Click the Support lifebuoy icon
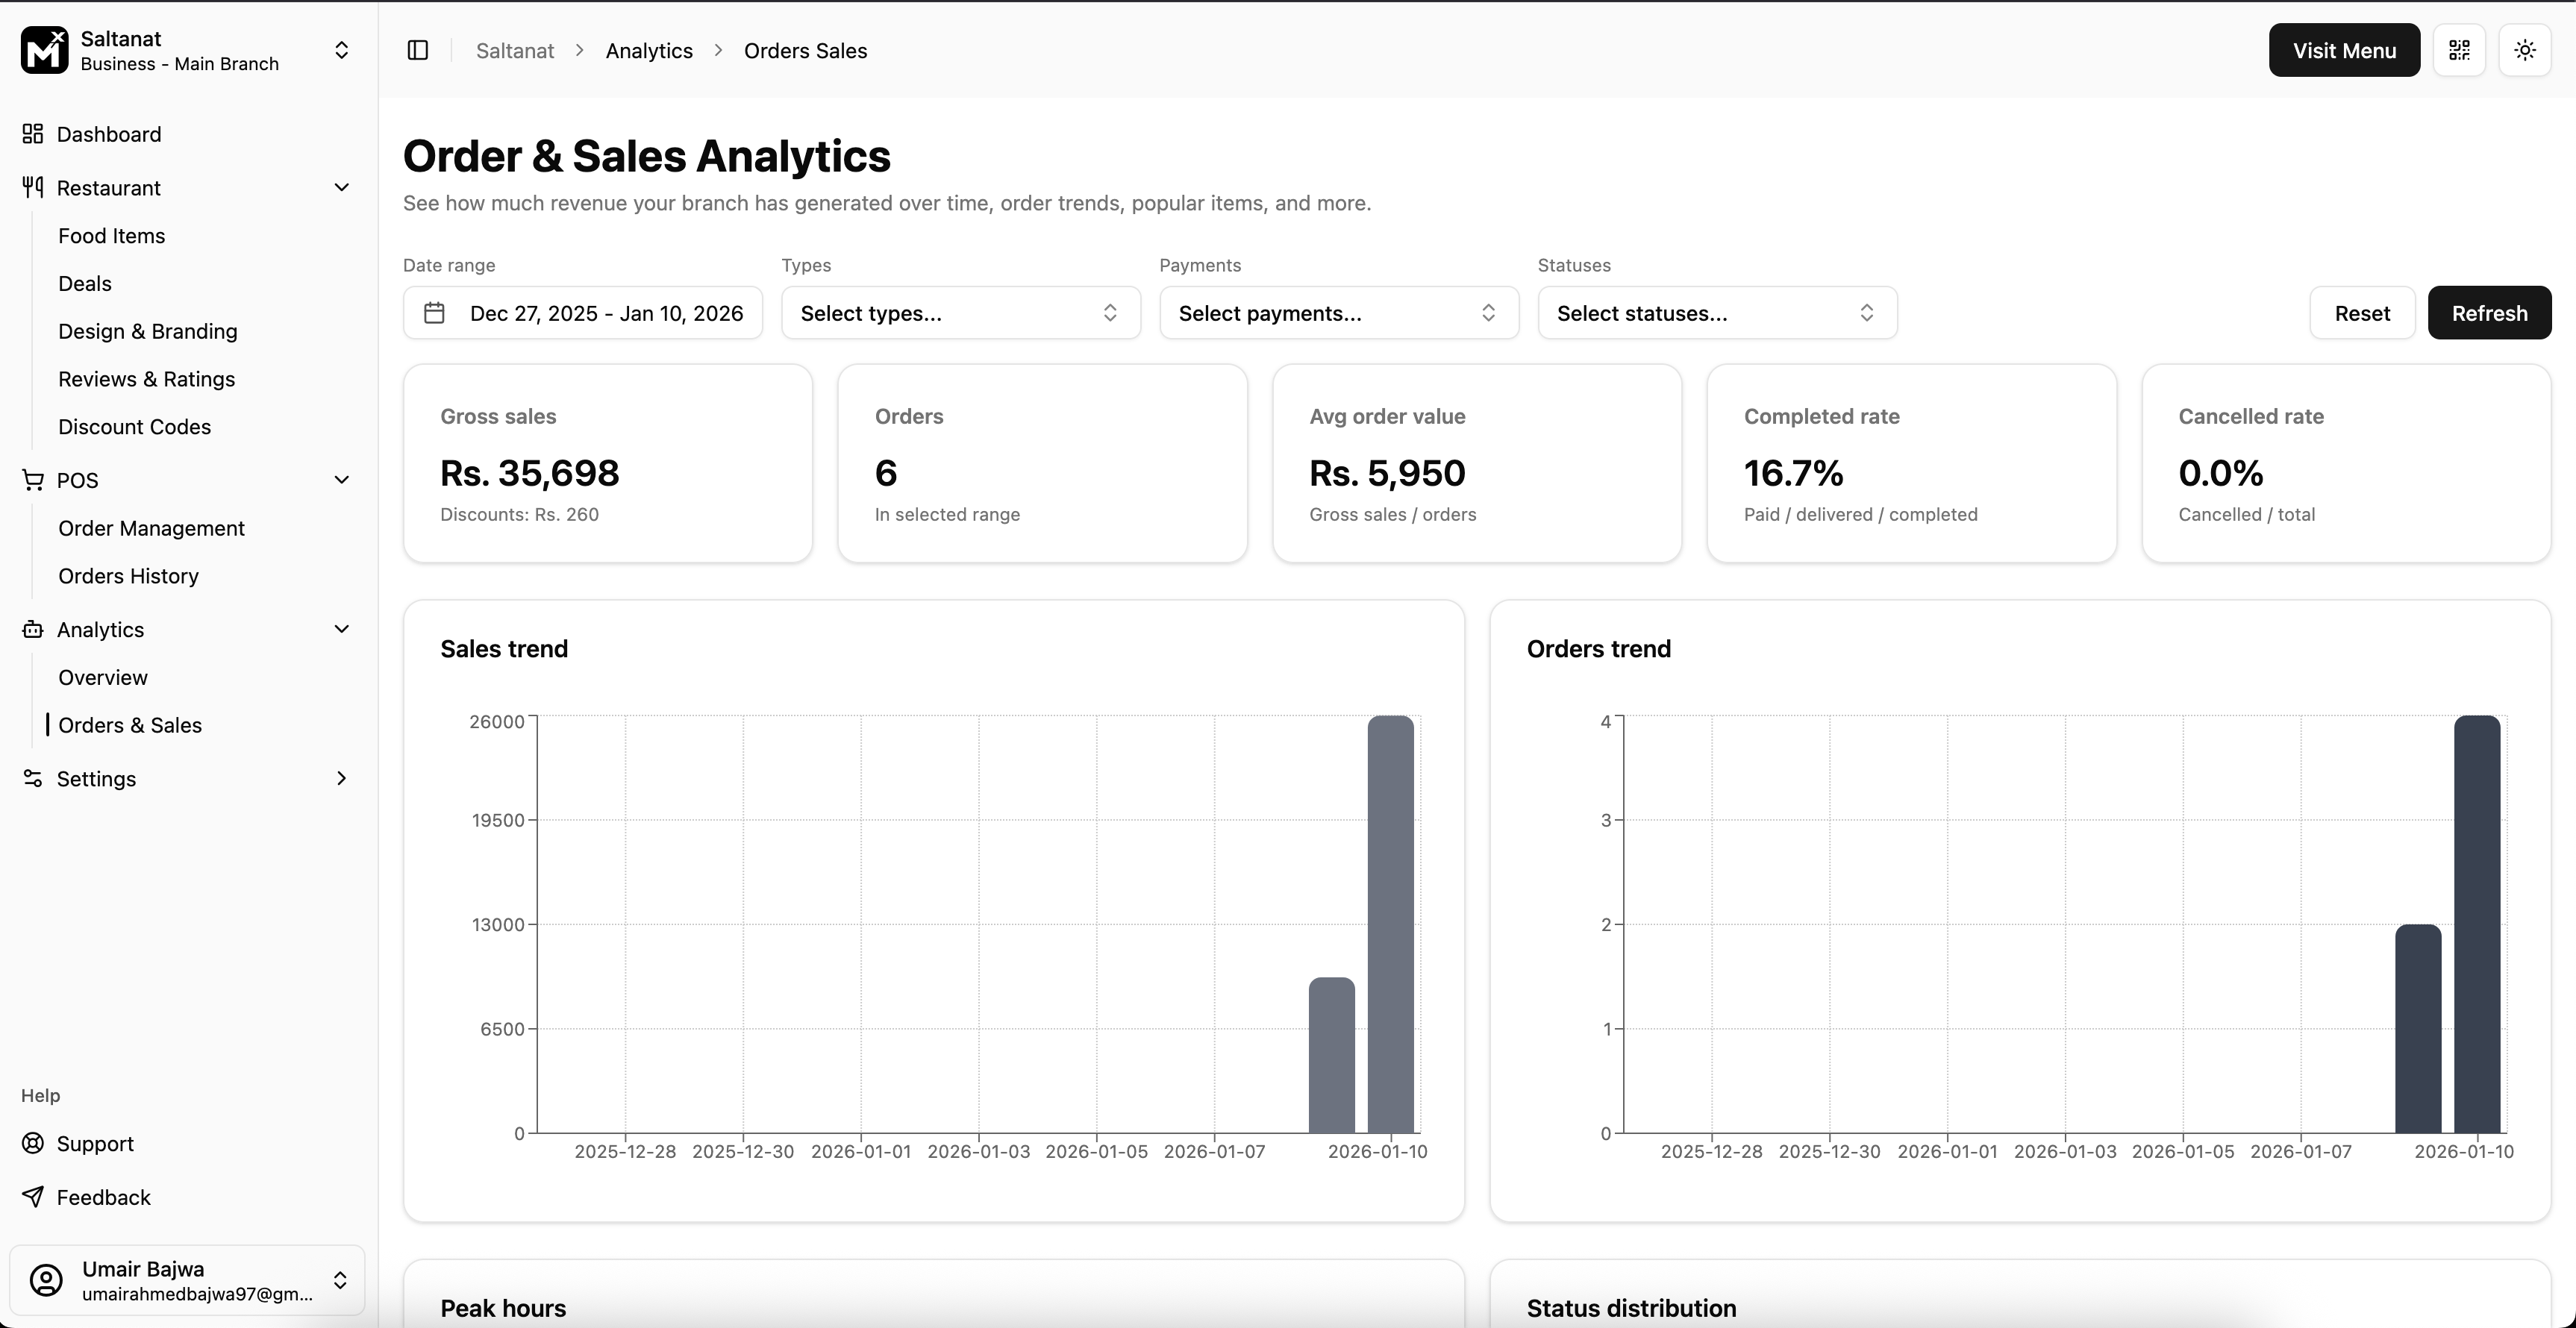The width and height of the screenshot is (2576, 1328). click(x=33, y=1143)
